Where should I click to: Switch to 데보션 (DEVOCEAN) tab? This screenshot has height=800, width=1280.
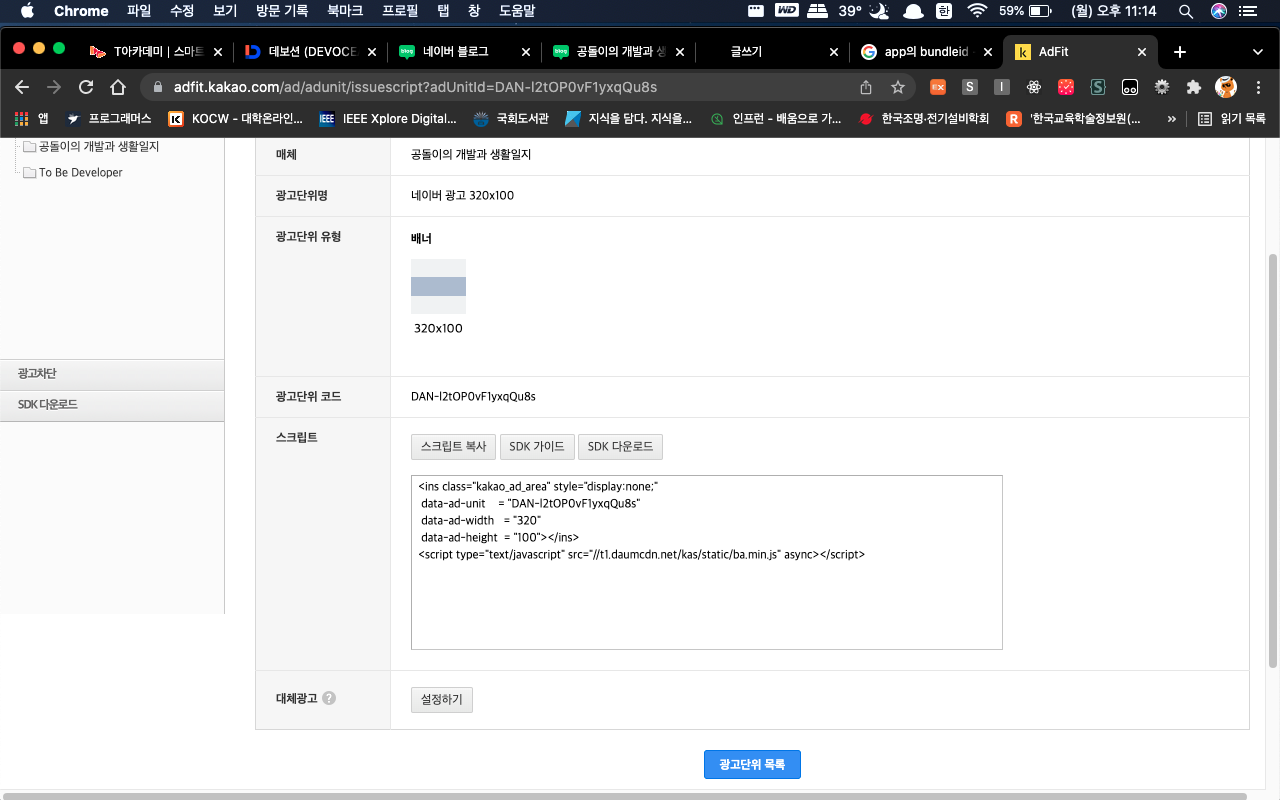(x=308, y=52)
